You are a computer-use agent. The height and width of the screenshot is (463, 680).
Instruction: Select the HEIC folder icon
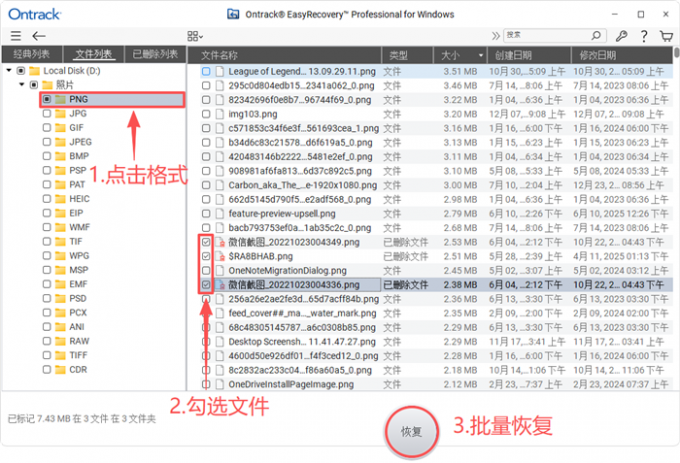pos(60,199)
